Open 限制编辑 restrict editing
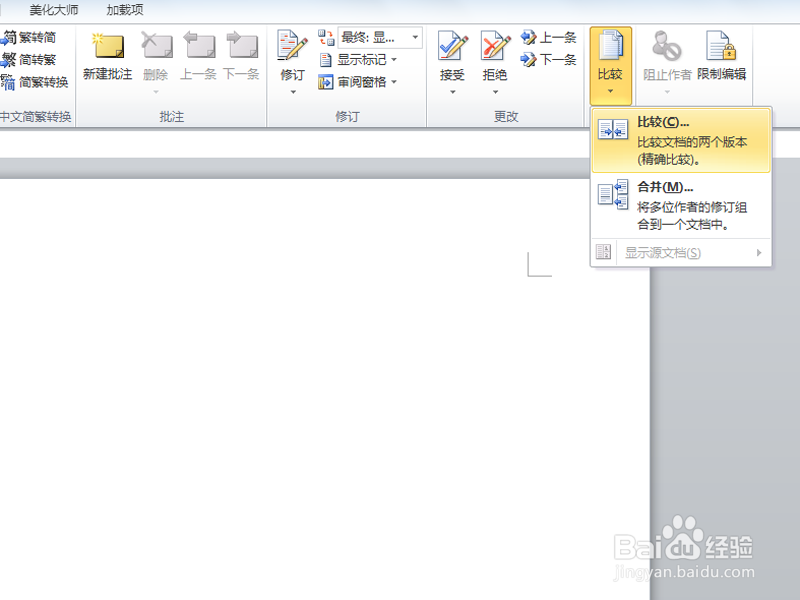800x600 pixels. click(721, 56)
